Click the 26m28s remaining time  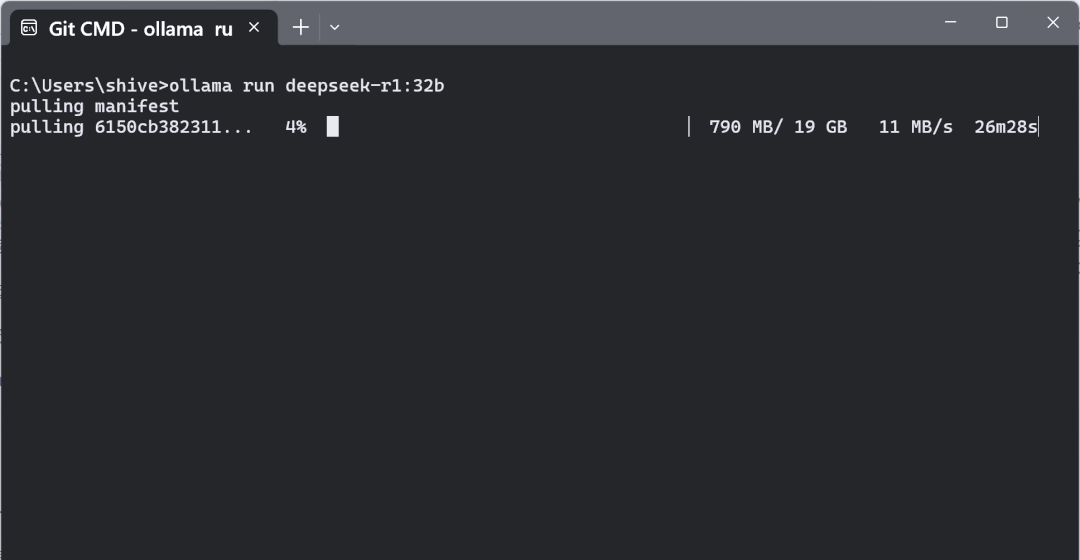click(1006, 127)
